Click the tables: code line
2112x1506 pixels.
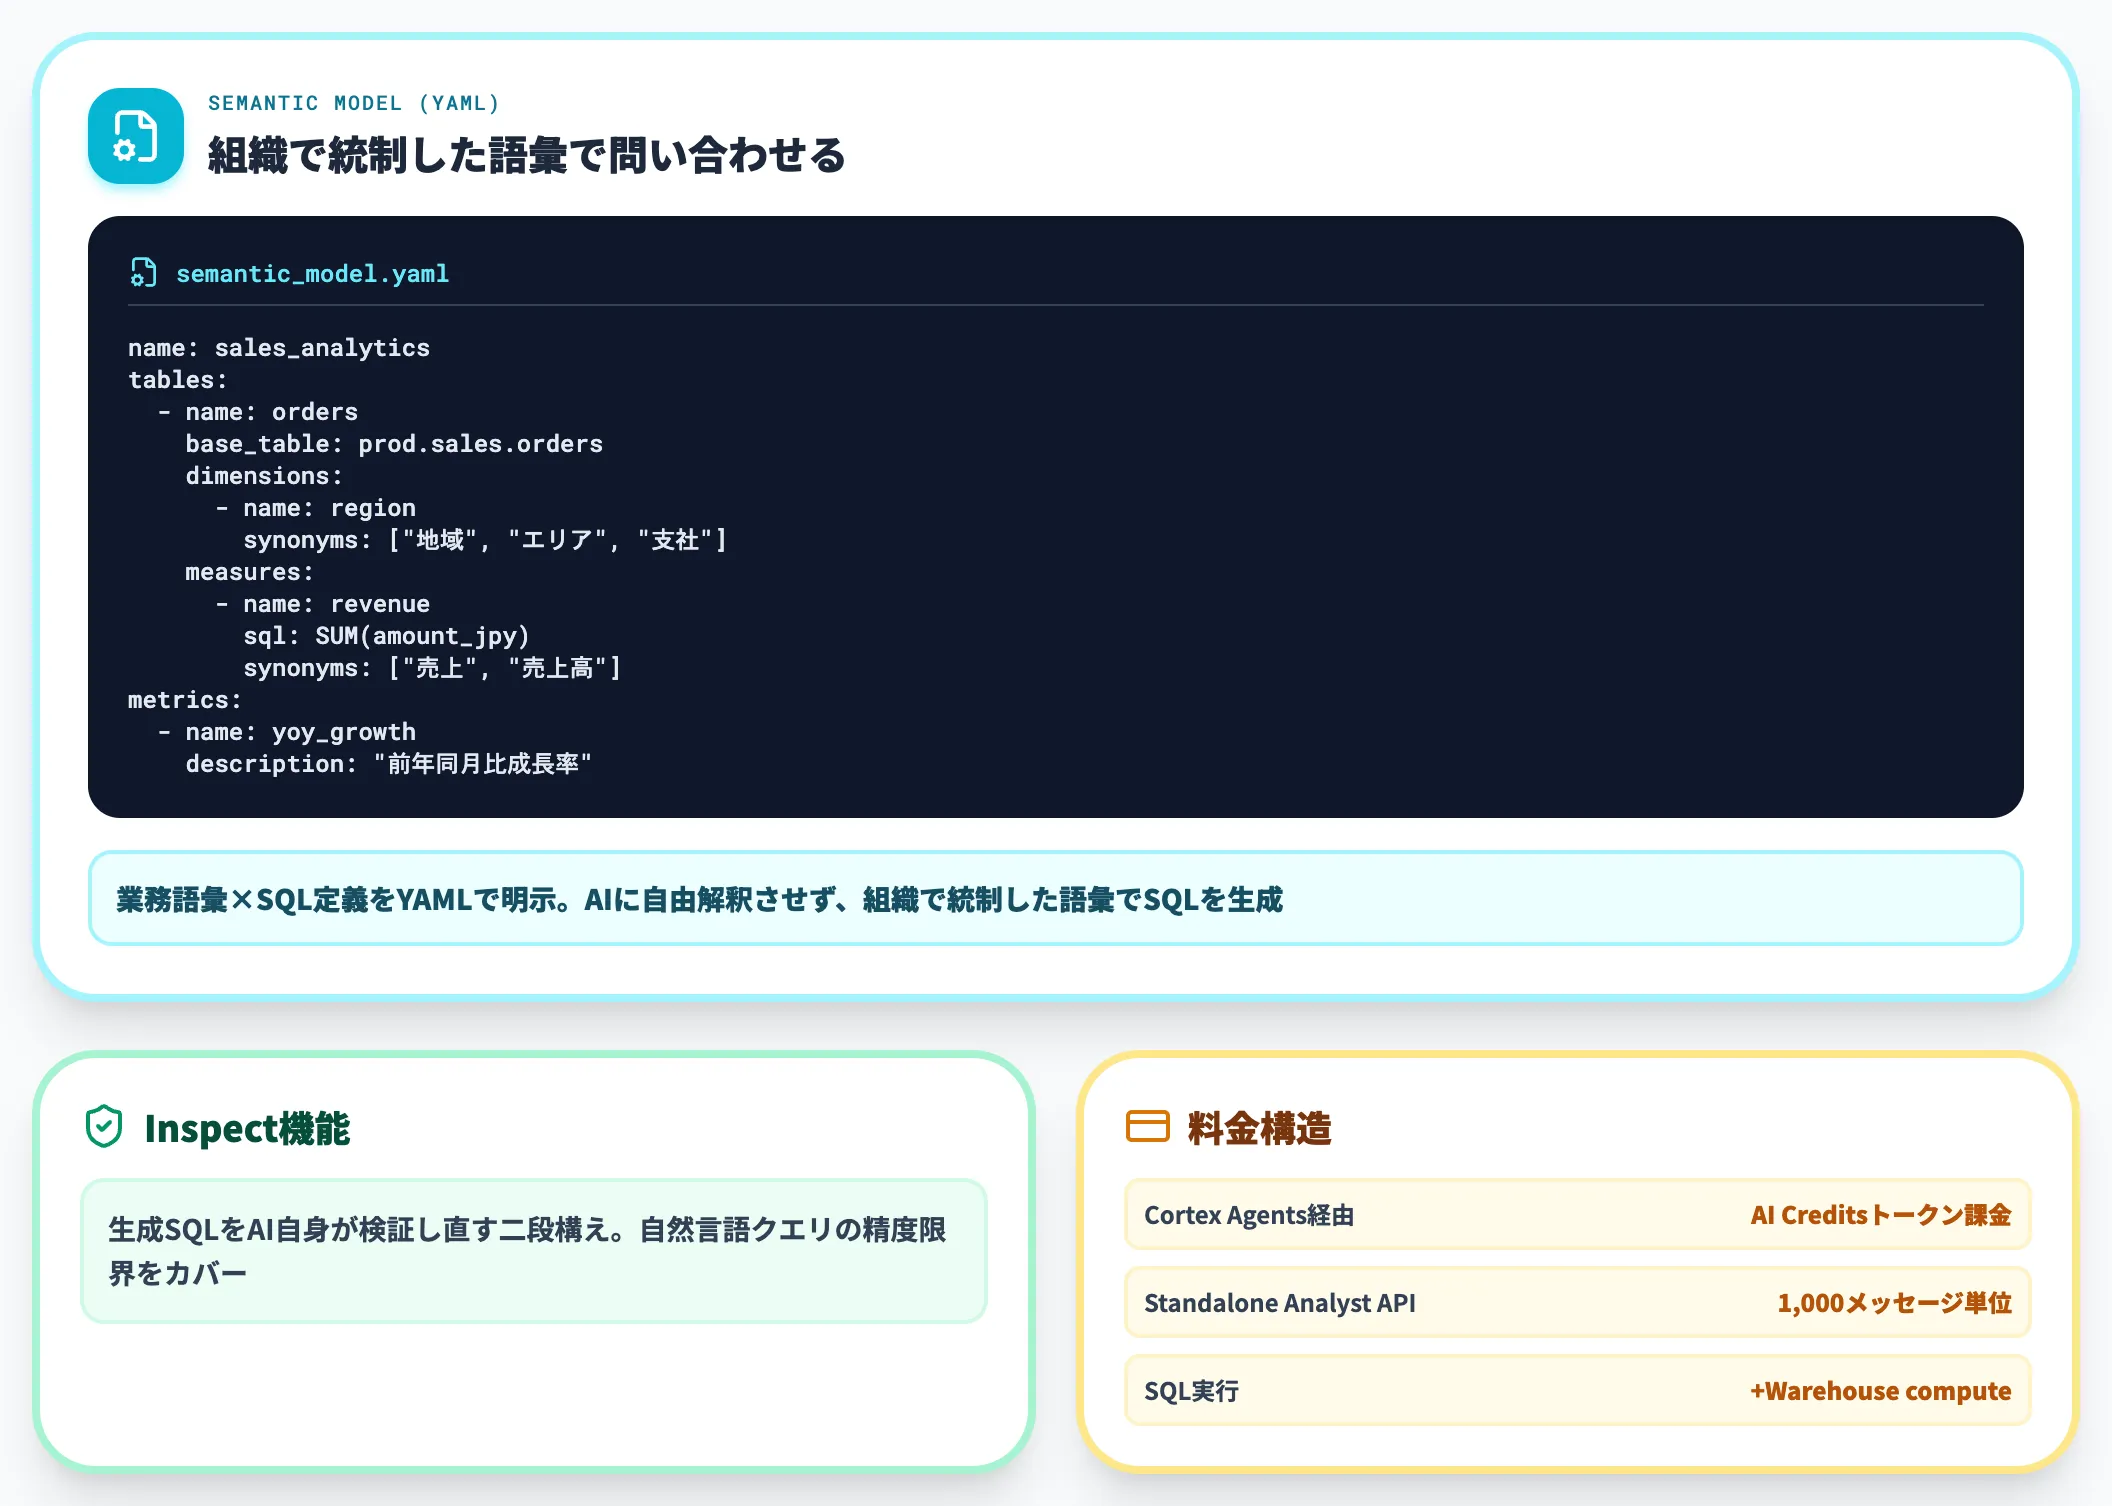(x=178, y=379)
